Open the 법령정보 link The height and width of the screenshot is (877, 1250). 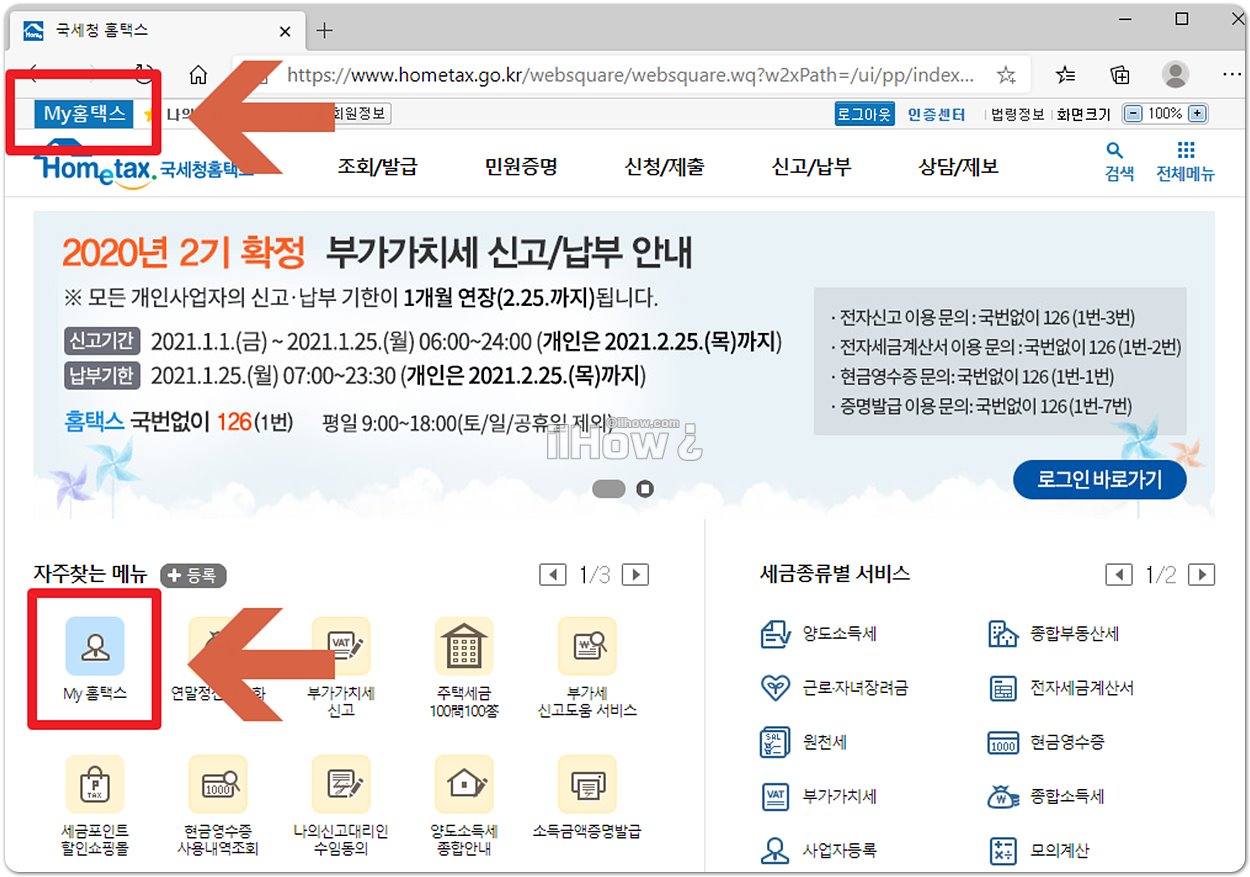[1017, 114]
